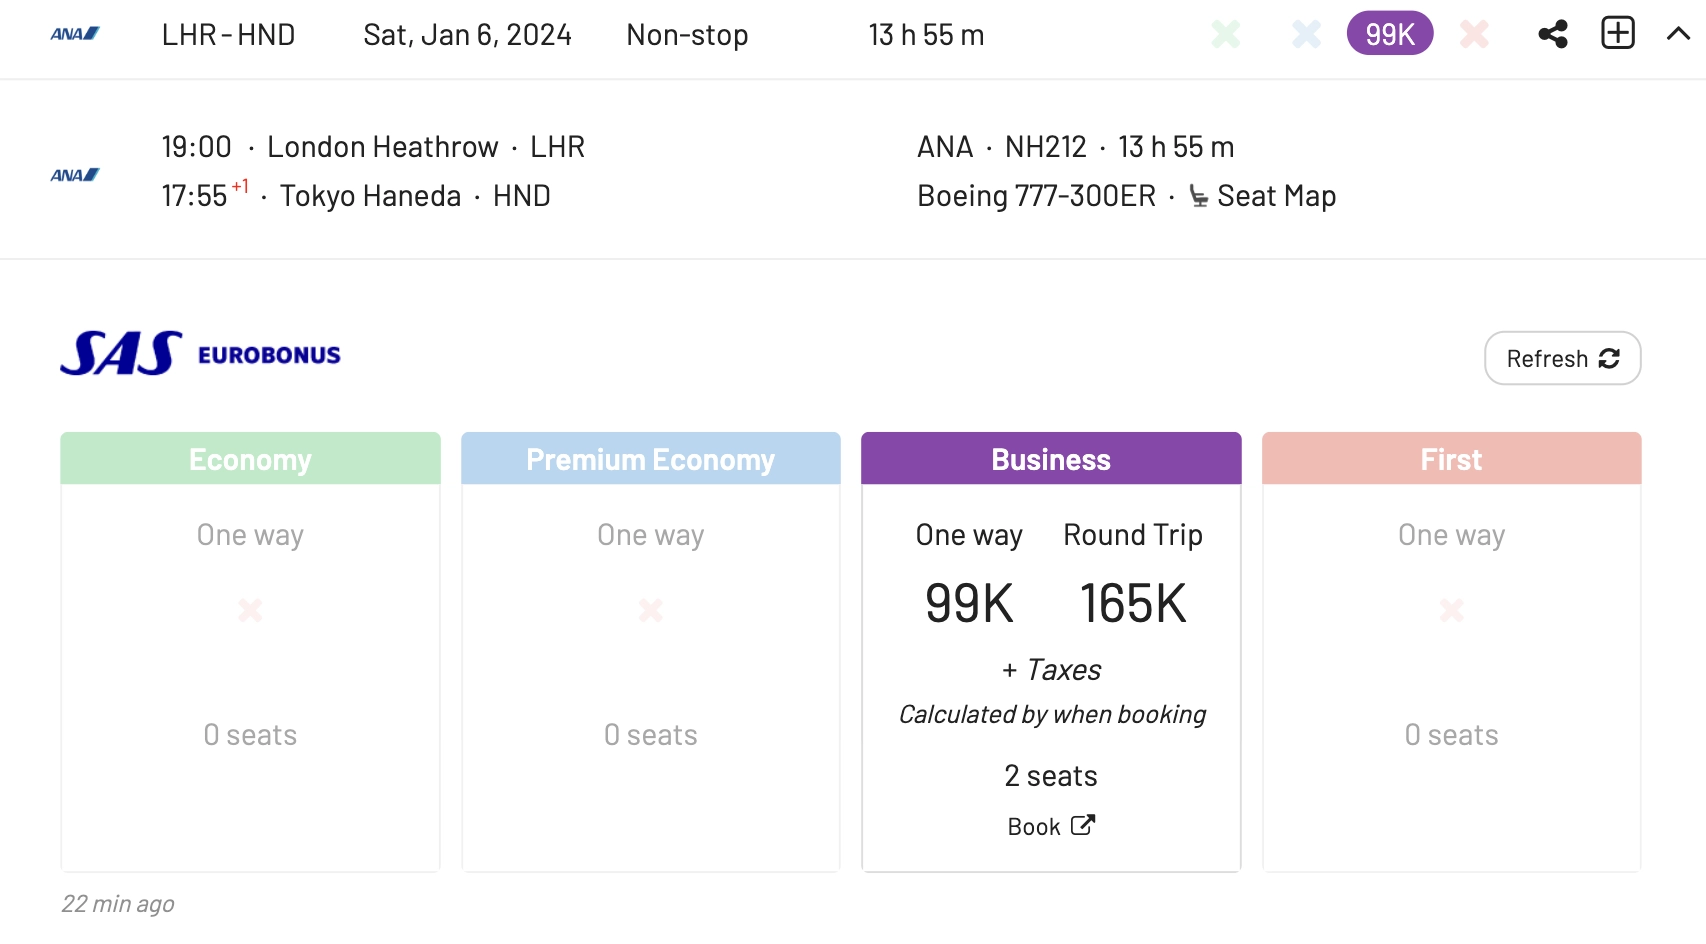Click the date Sat, Jan 6, 2024
Image resolution: width=1706 pixels, height=944 pixels.
tap(467, 35)
